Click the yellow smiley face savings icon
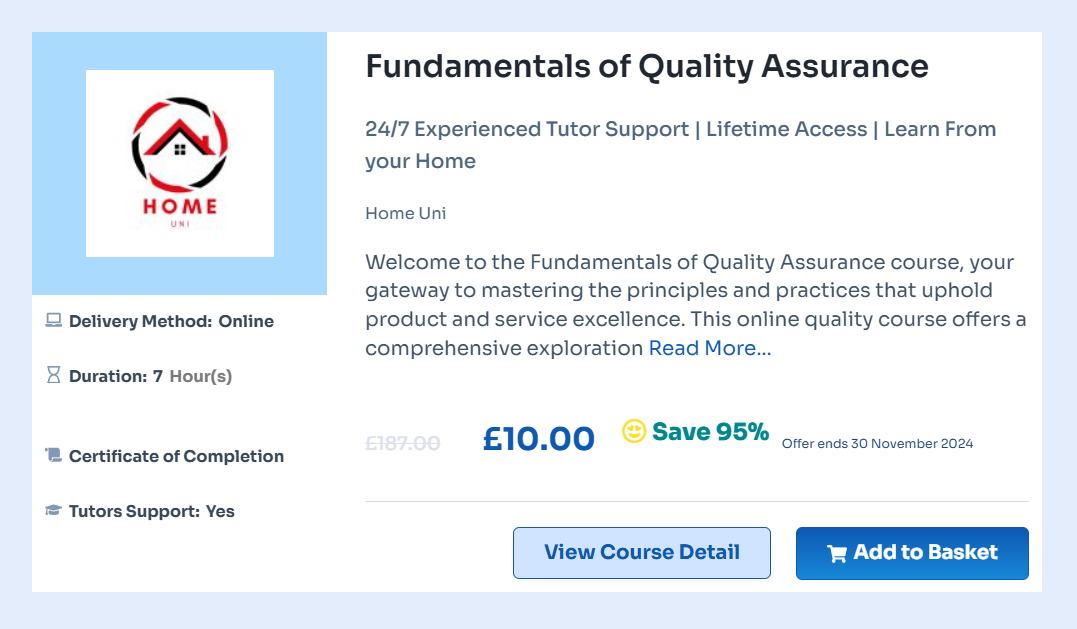Screen dimensions: 1077x629 click(x=634, y=431)
